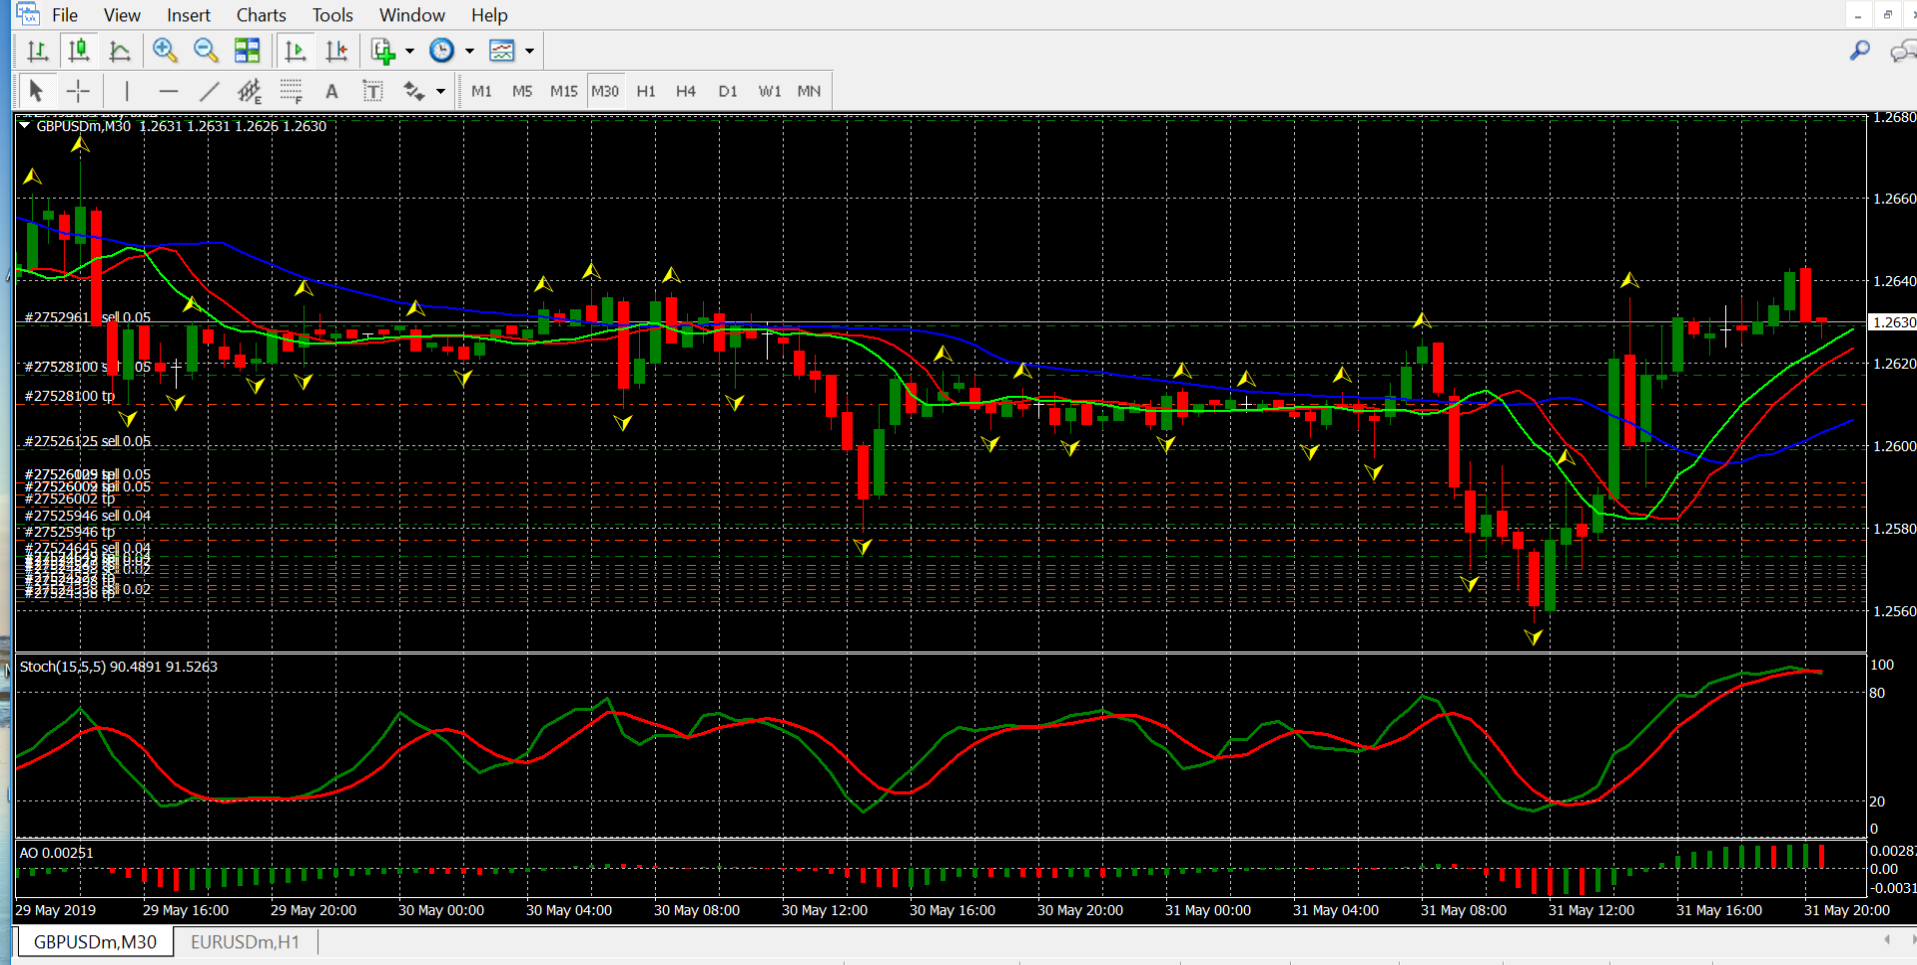The width and height of the screenshot is (1917, 965).
Task: Open the chat speech bubbles icon
Action: (1902, 51)
